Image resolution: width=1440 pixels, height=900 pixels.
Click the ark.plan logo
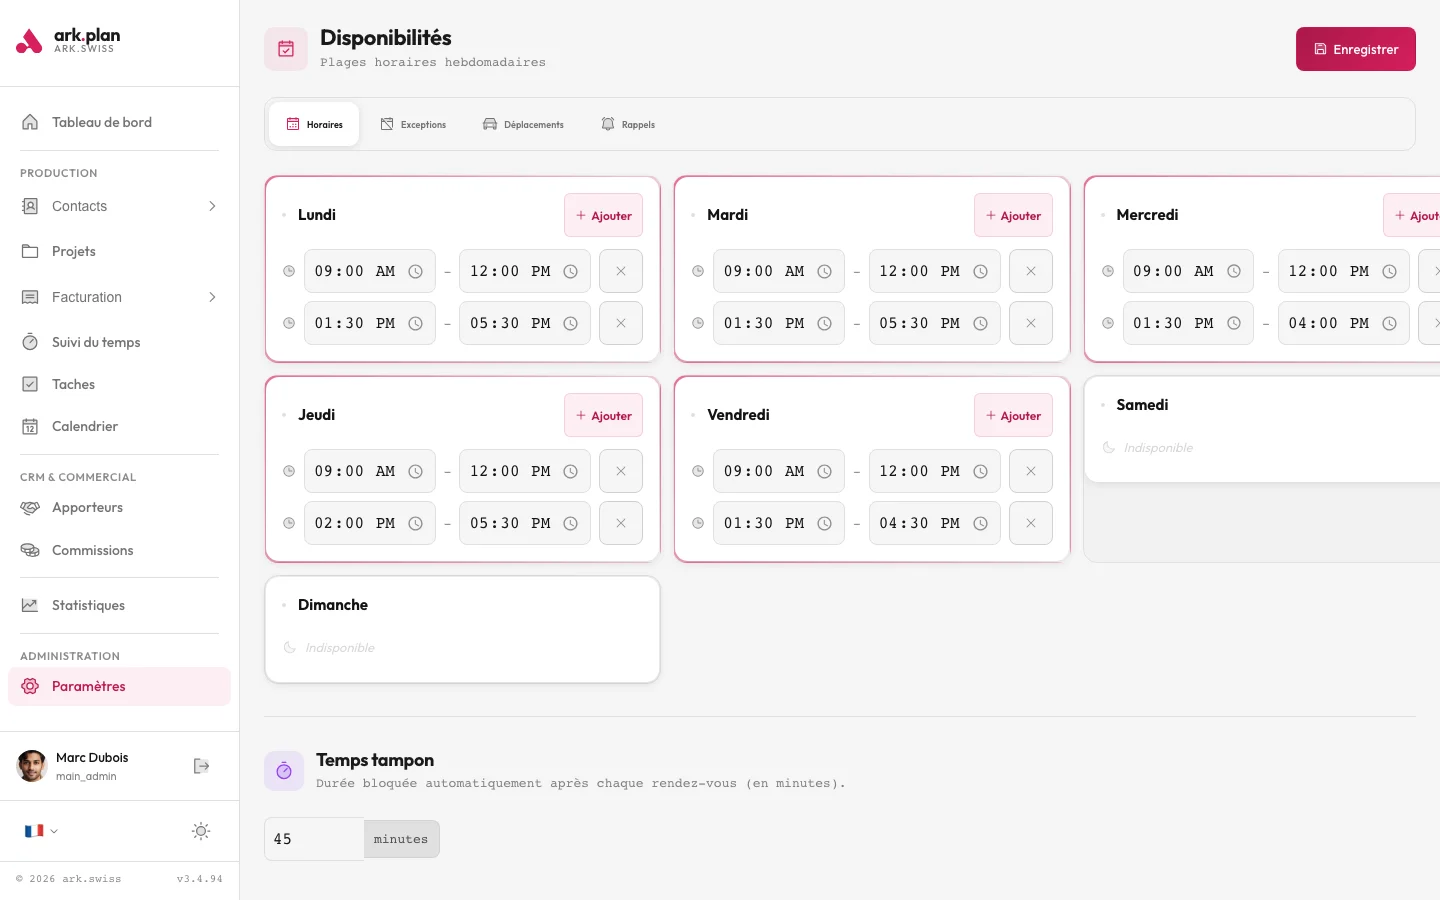(68, 41)
